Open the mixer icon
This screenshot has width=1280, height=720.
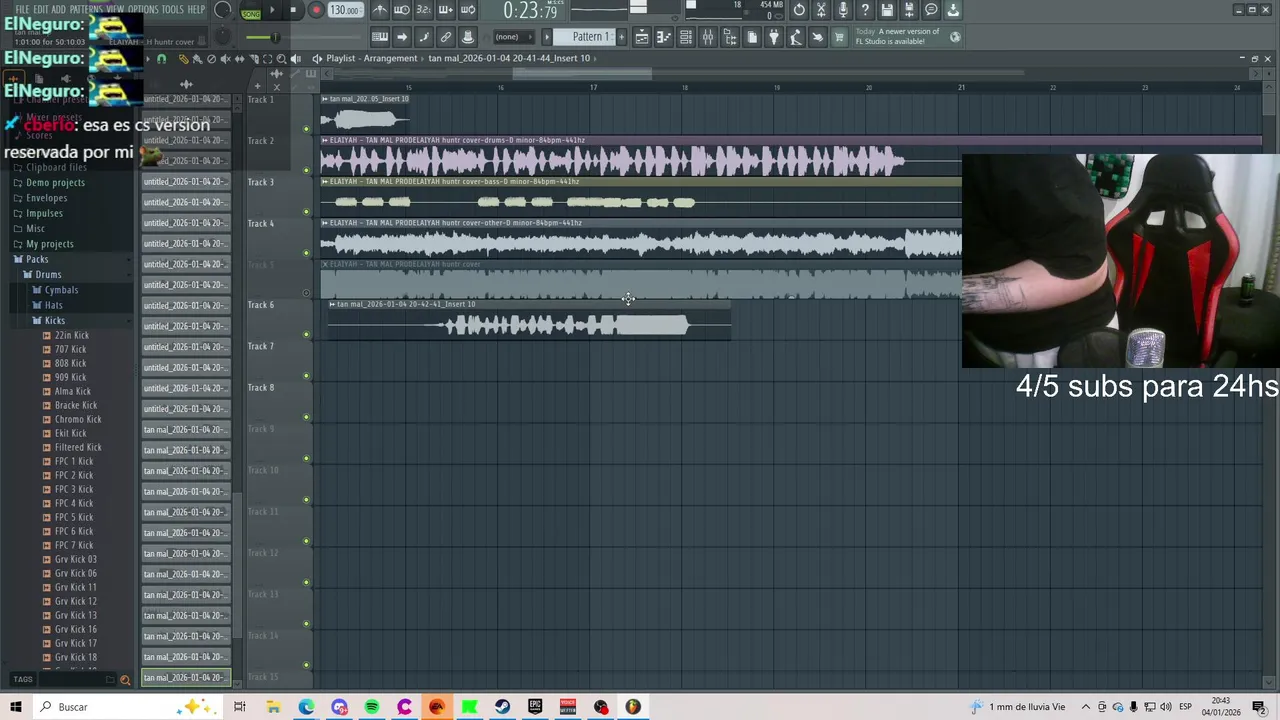pyautogui.click(x=708, y=37)
